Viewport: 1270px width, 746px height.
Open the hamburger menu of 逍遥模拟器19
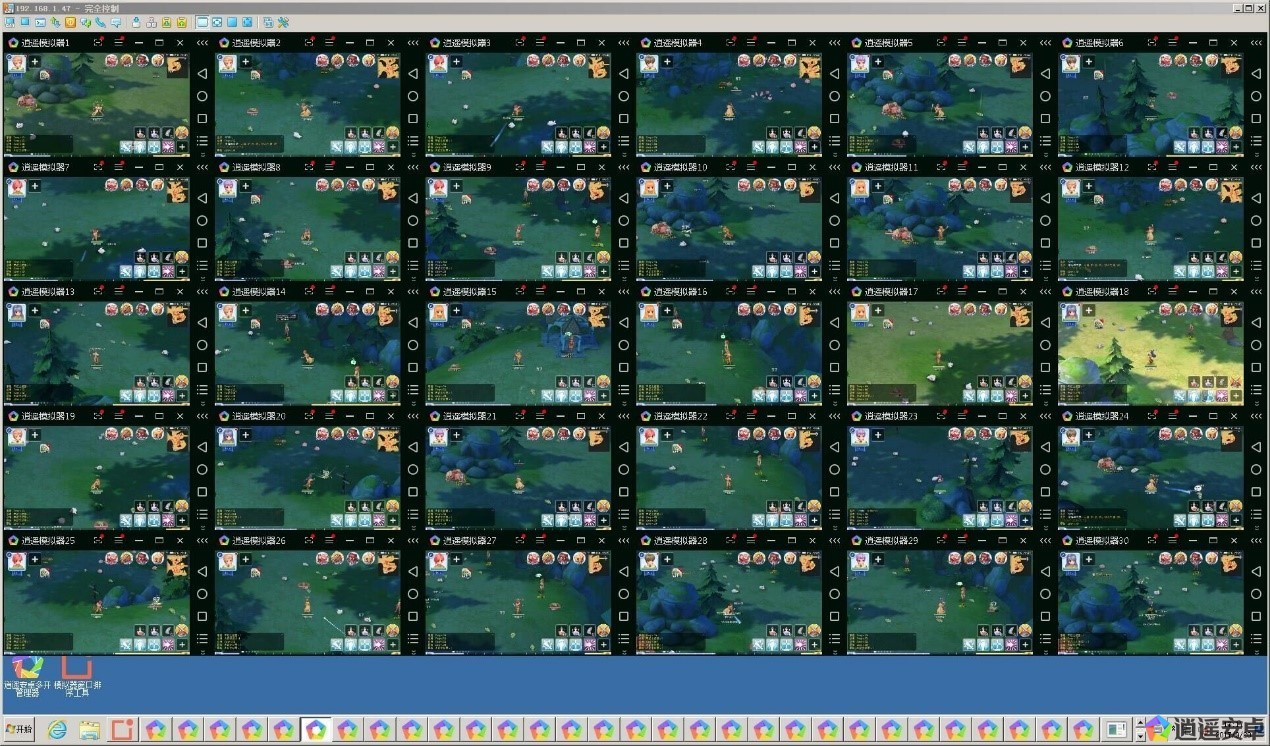[x=118, y=415]
